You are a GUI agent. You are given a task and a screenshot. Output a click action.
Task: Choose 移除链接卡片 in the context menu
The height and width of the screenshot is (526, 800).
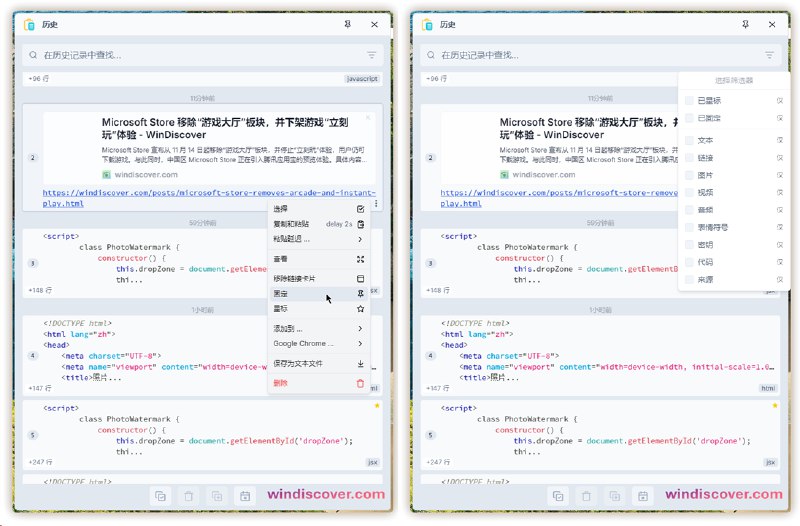(x=318, y=279)
